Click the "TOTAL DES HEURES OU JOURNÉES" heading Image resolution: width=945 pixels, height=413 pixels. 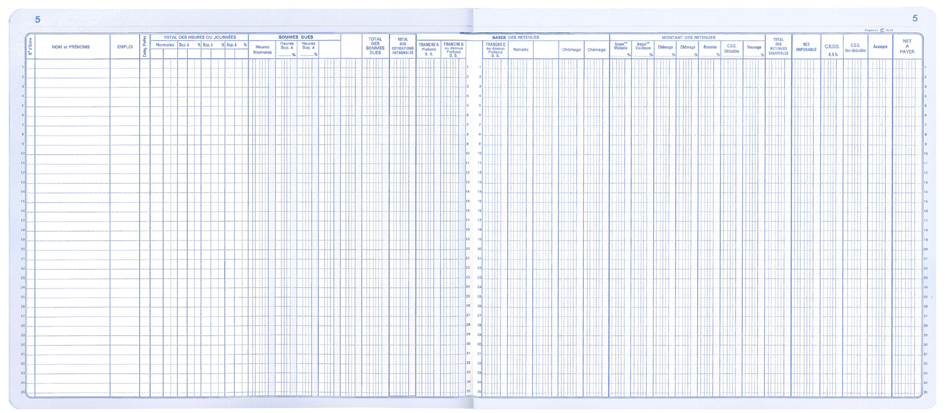point(199,37)
